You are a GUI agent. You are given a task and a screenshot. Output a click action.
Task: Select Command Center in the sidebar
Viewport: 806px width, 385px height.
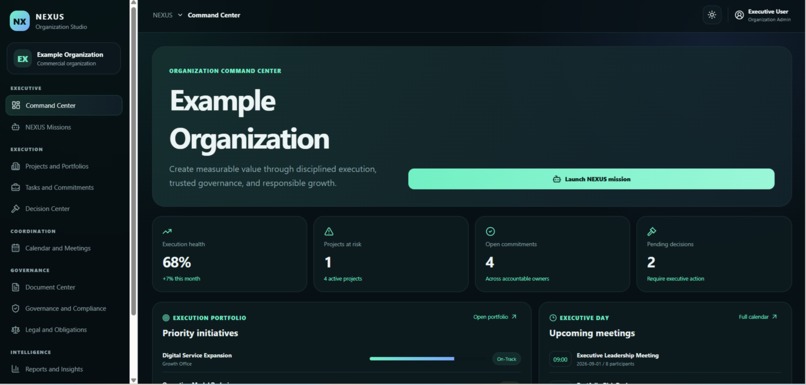64,105
